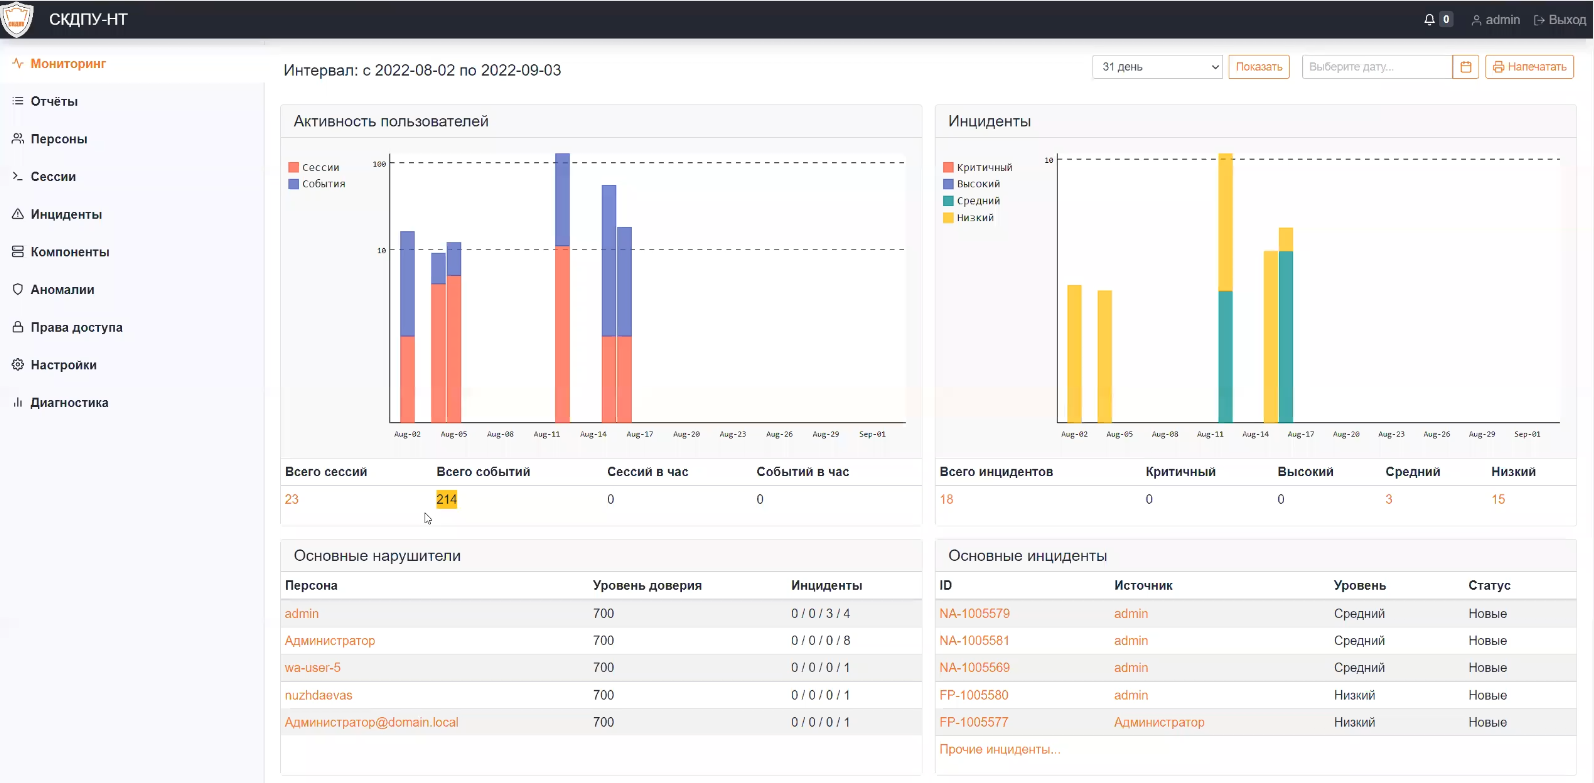Click the printer icon in Напечатать
Screen dimensions: 1594x783
click(x=1498, y=67)
